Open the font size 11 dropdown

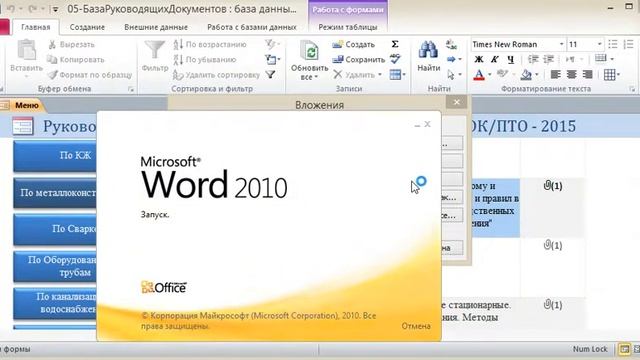click(x=600, y=44)
